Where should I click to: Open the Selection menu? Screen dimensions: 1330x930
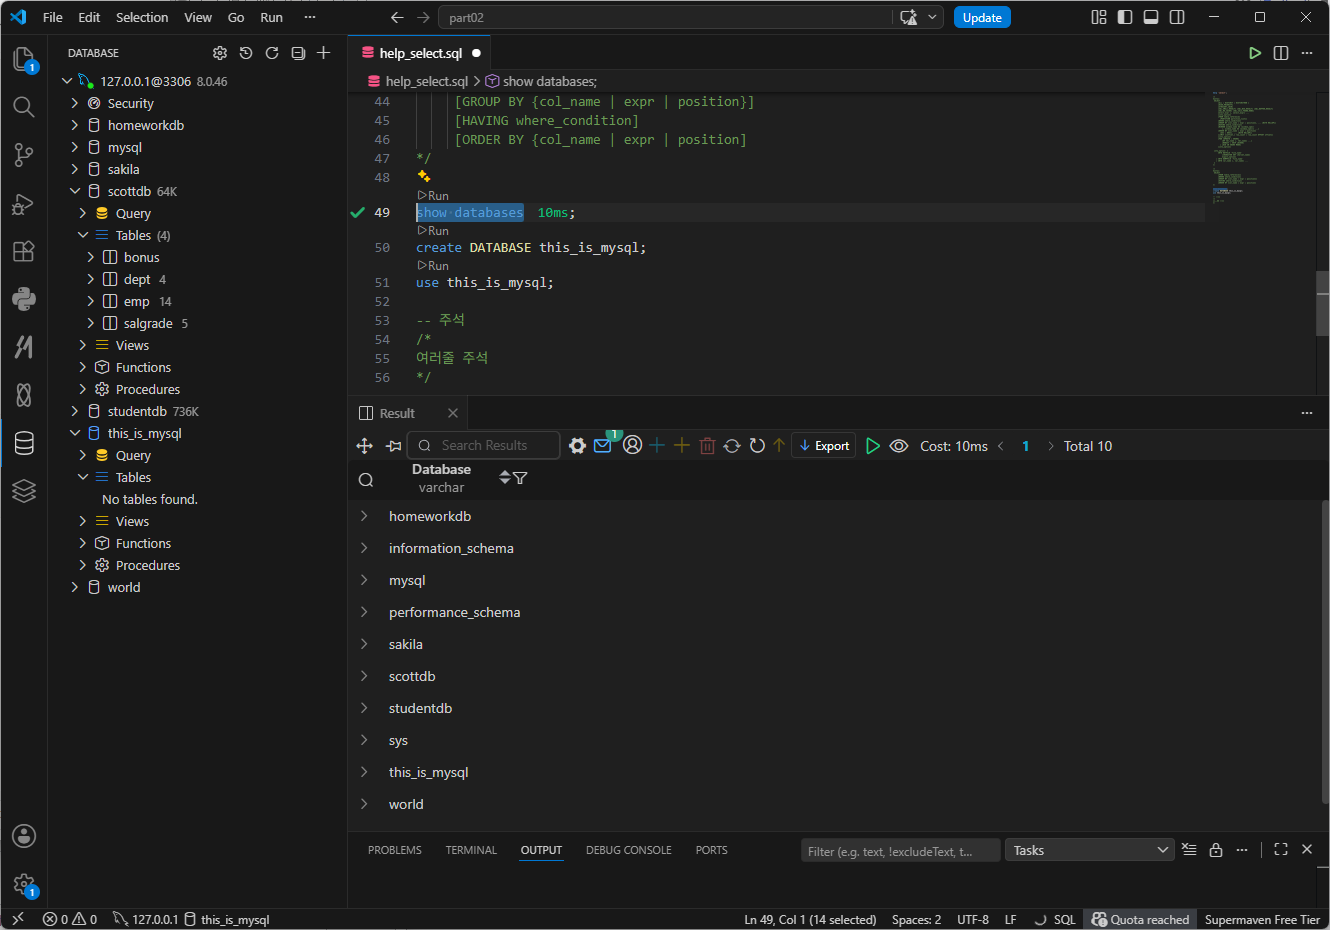point(142,17)
